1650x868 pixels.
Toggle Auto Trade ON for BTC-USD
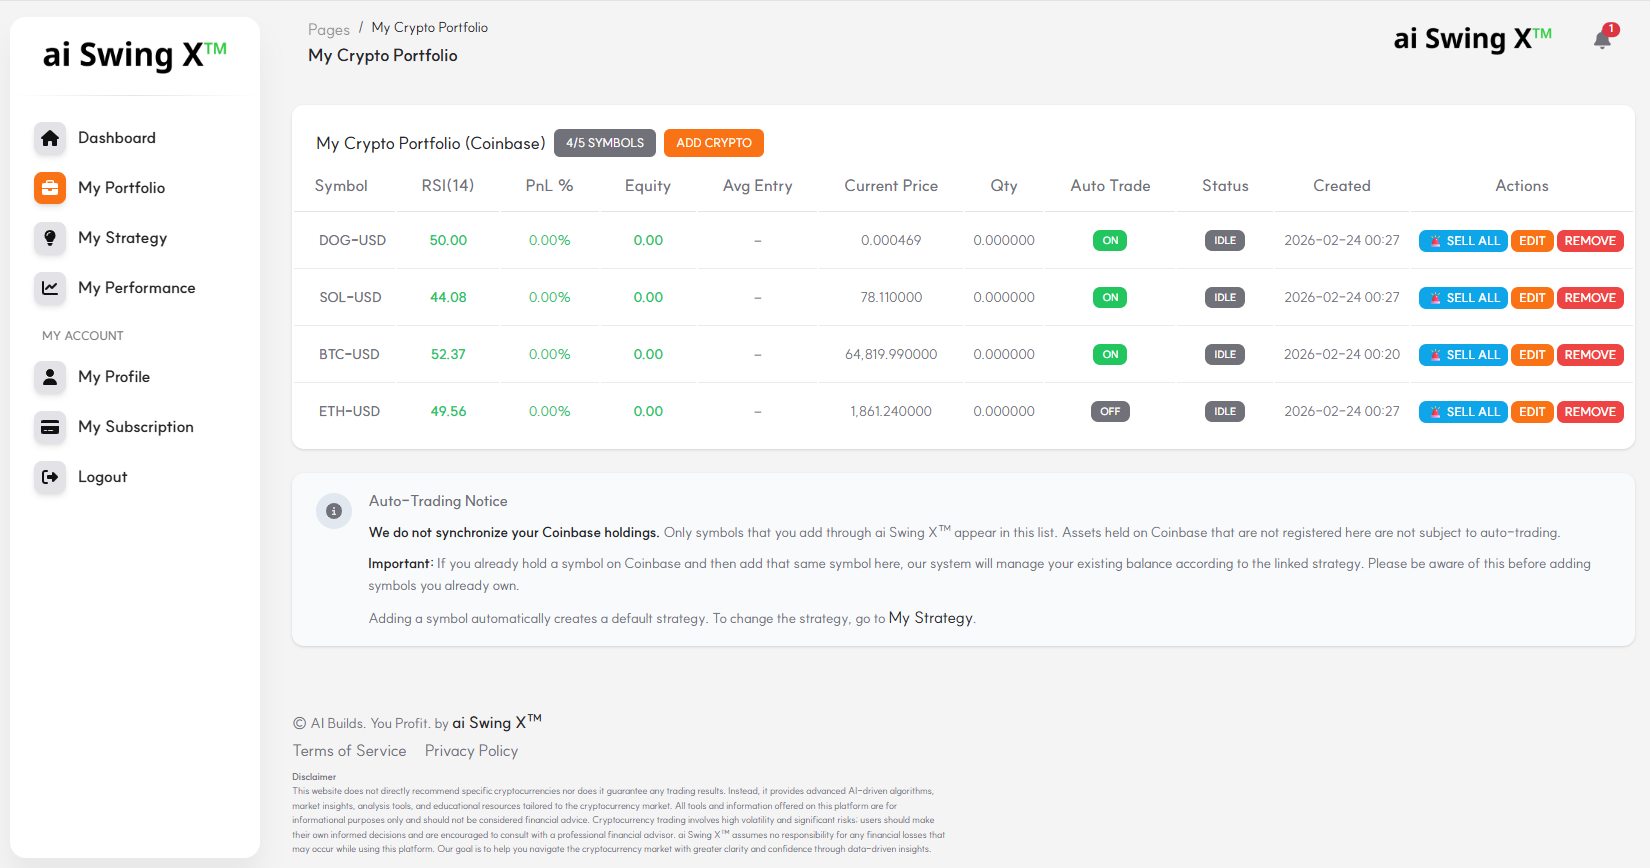tap(1110, 355)
